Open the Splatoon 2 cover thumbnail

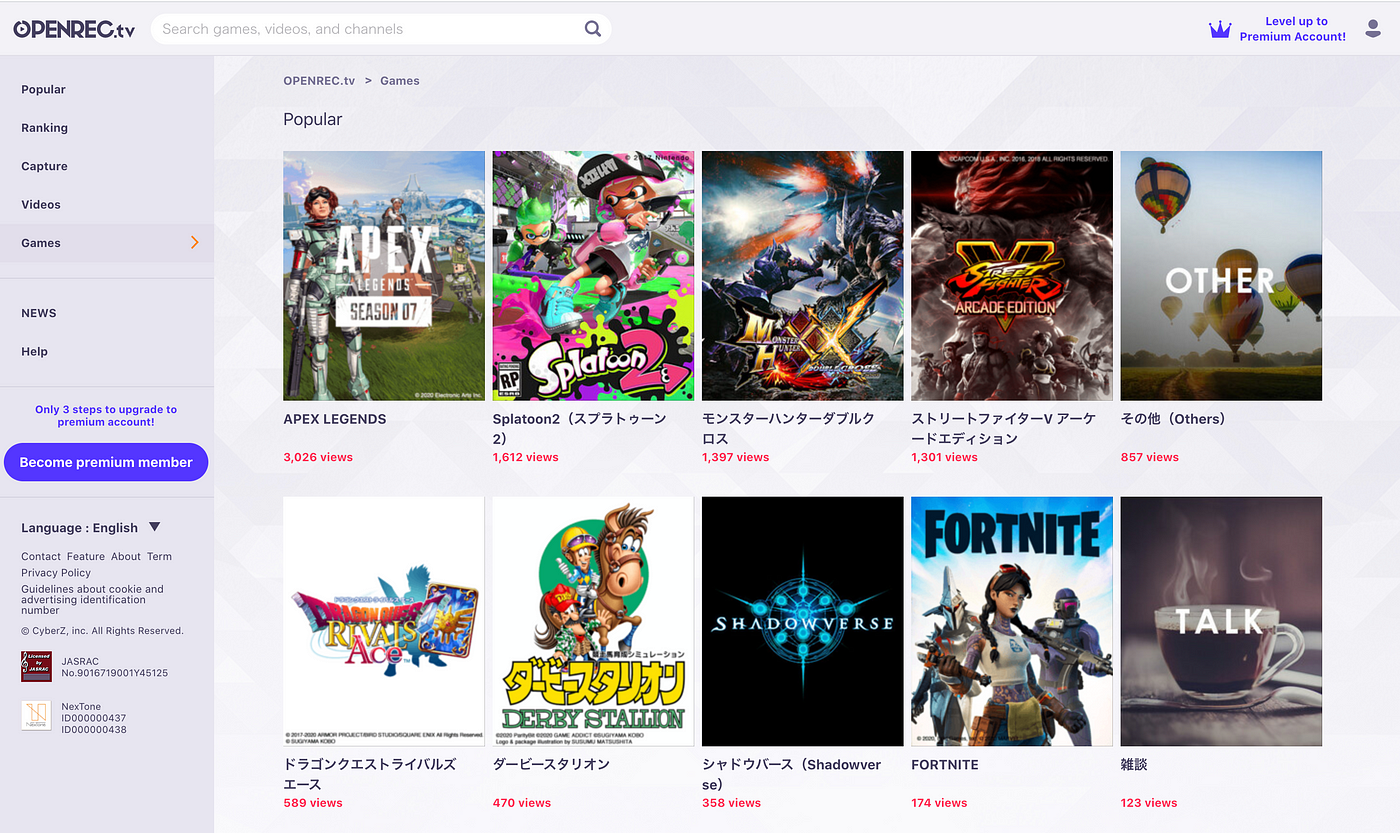click(593, 276)
